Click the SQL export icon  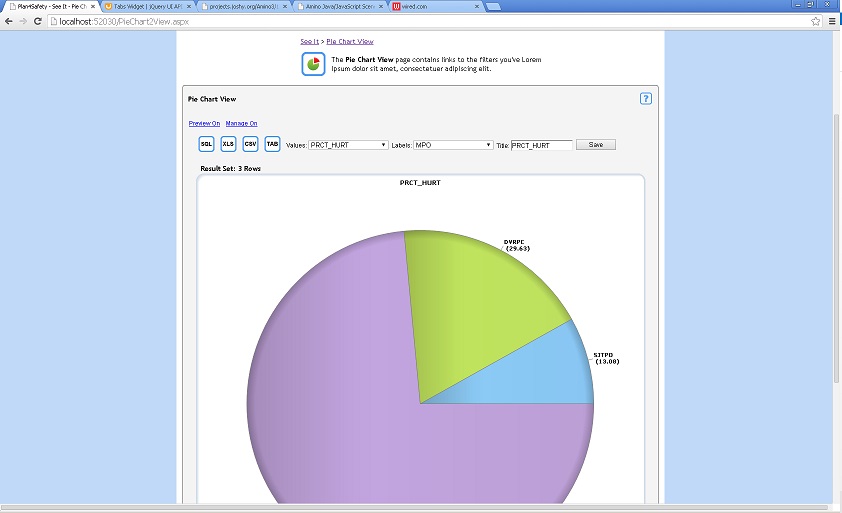tap(206, 144)
